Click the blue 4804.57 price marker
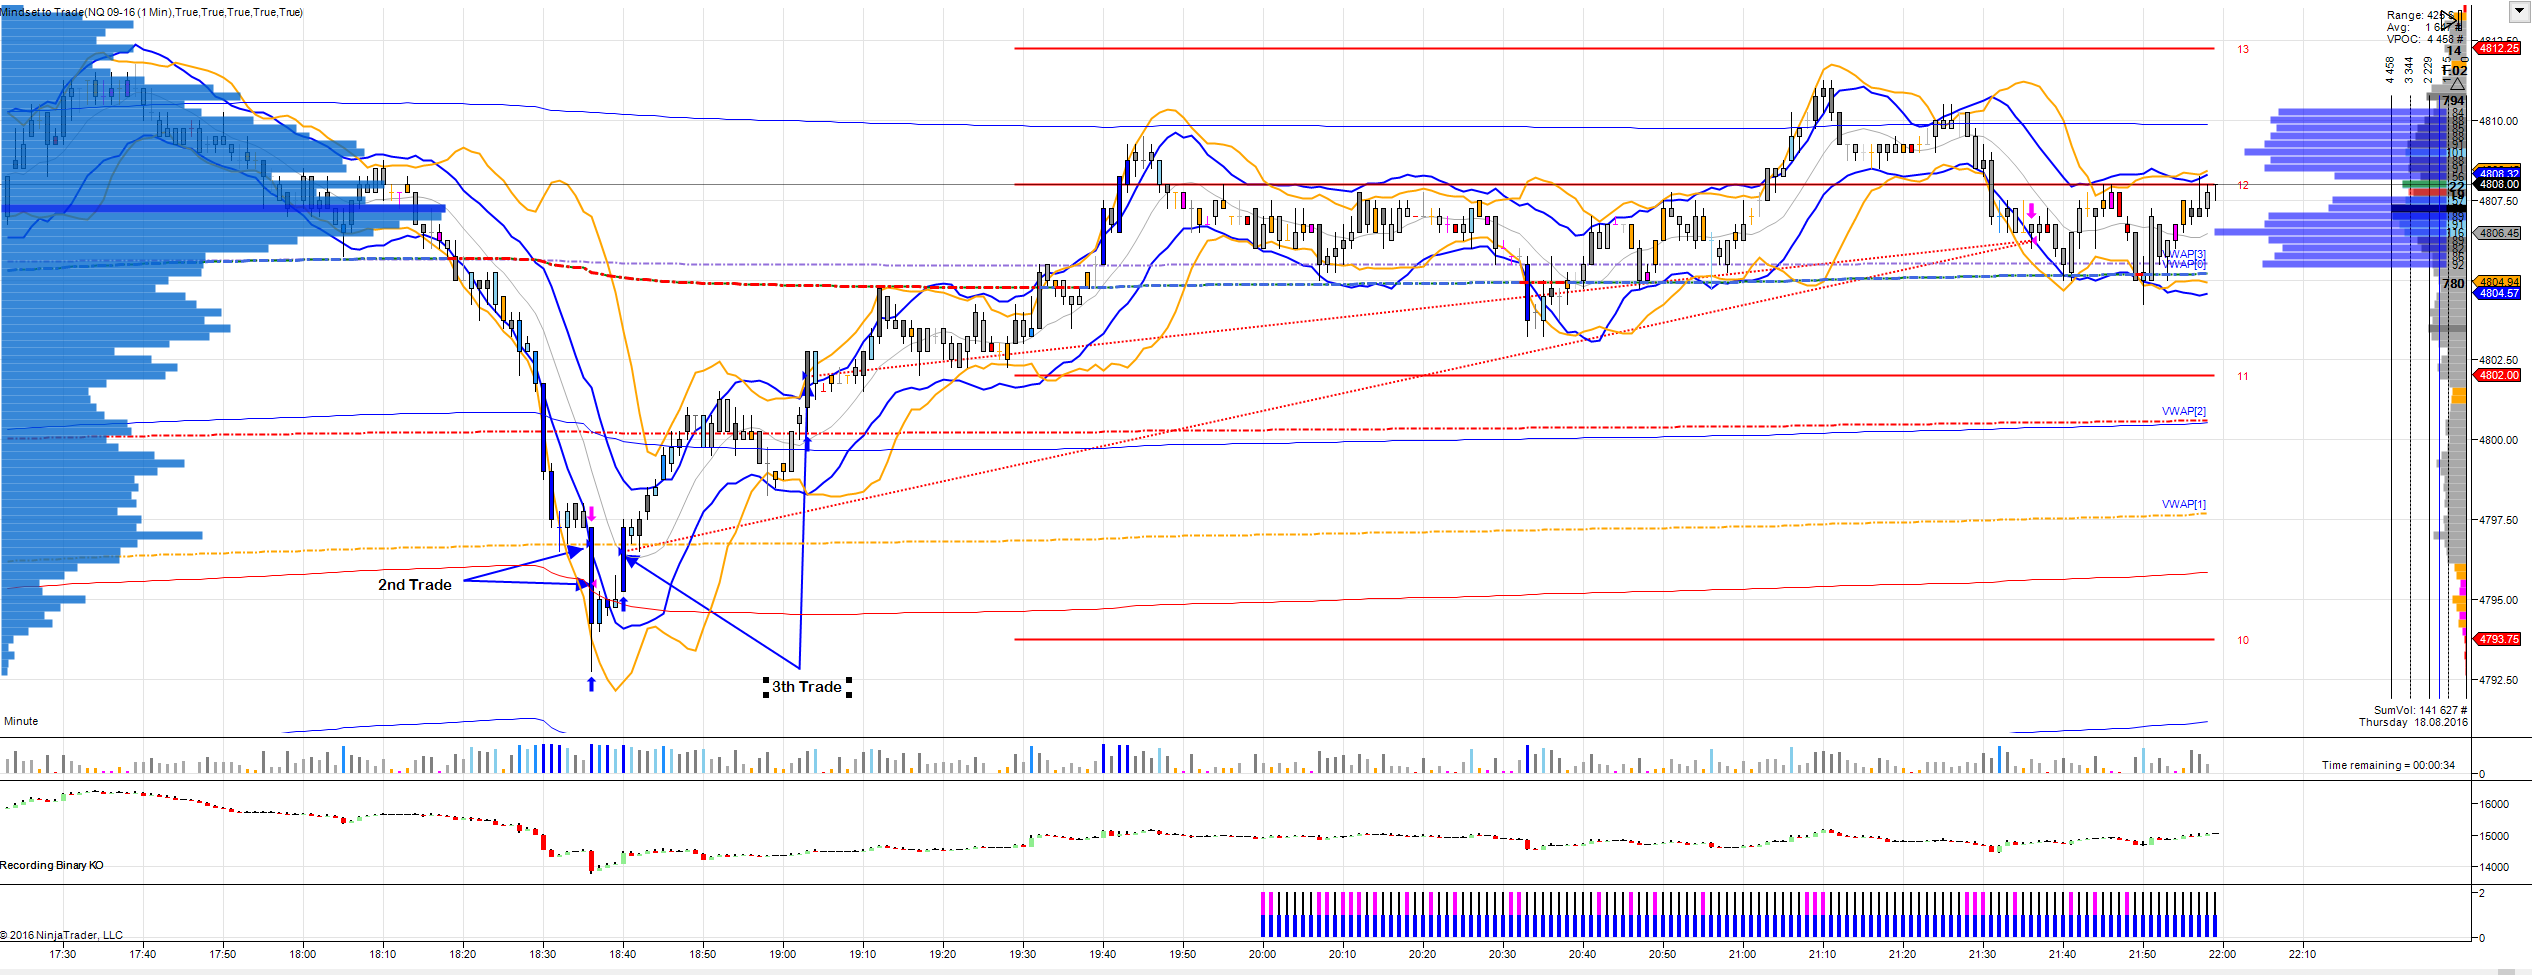 [2497, 293]
